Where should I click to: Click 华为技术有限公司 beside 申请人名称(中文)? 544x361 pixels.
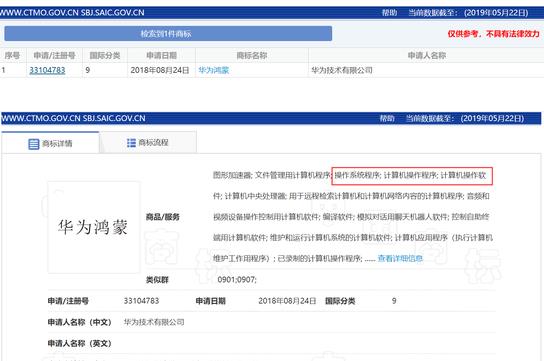154,322
